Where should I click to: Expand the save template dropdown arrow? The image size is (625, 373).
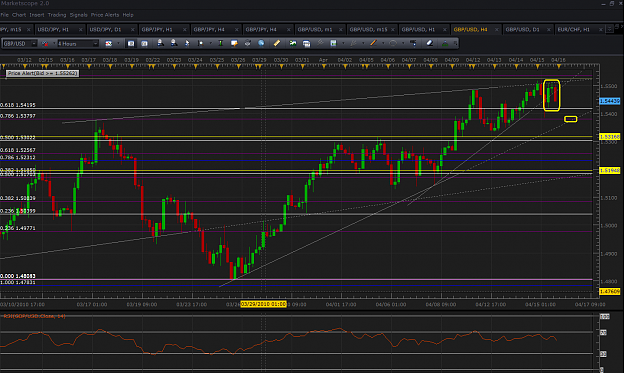point(343,43)
